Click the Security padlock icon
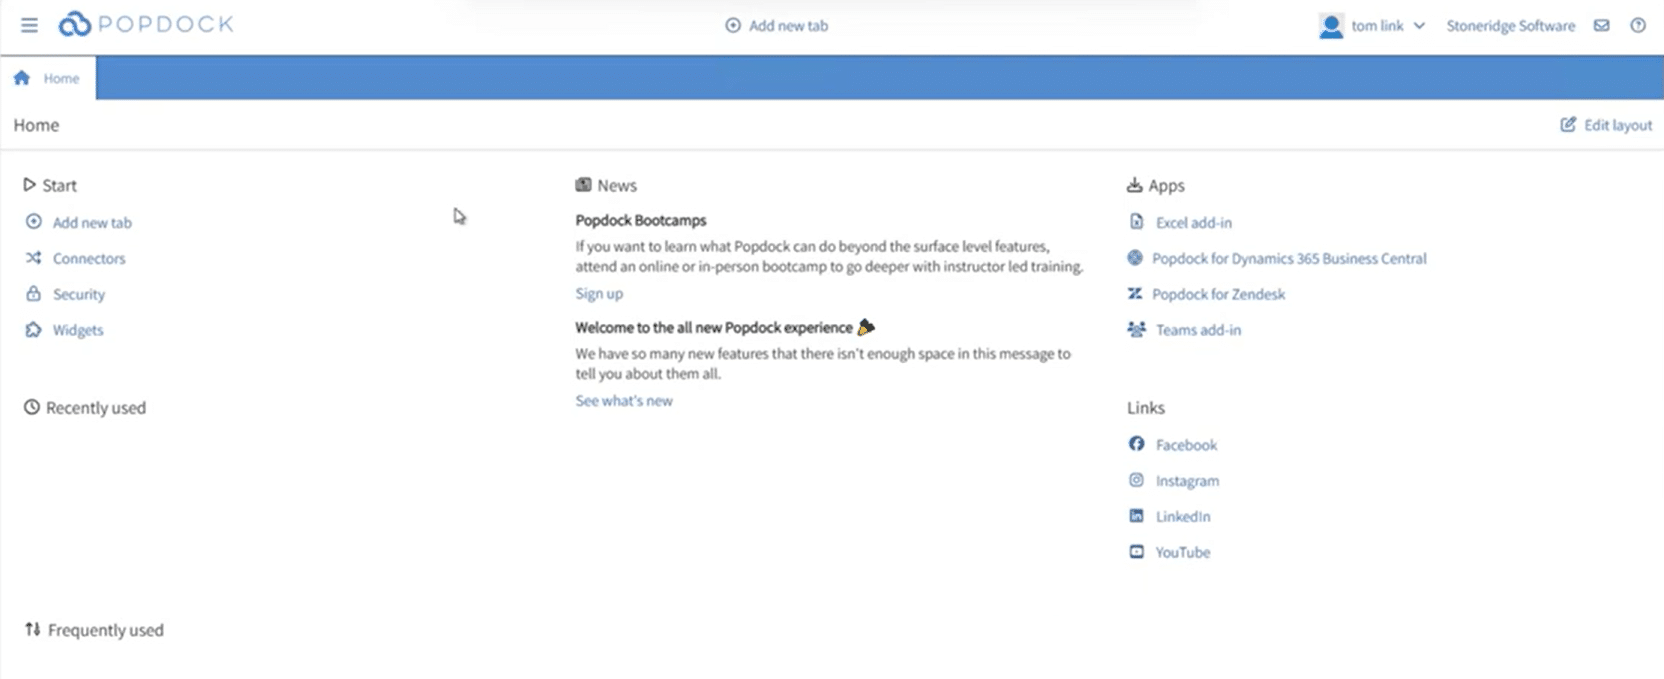 tap(33, 294)
